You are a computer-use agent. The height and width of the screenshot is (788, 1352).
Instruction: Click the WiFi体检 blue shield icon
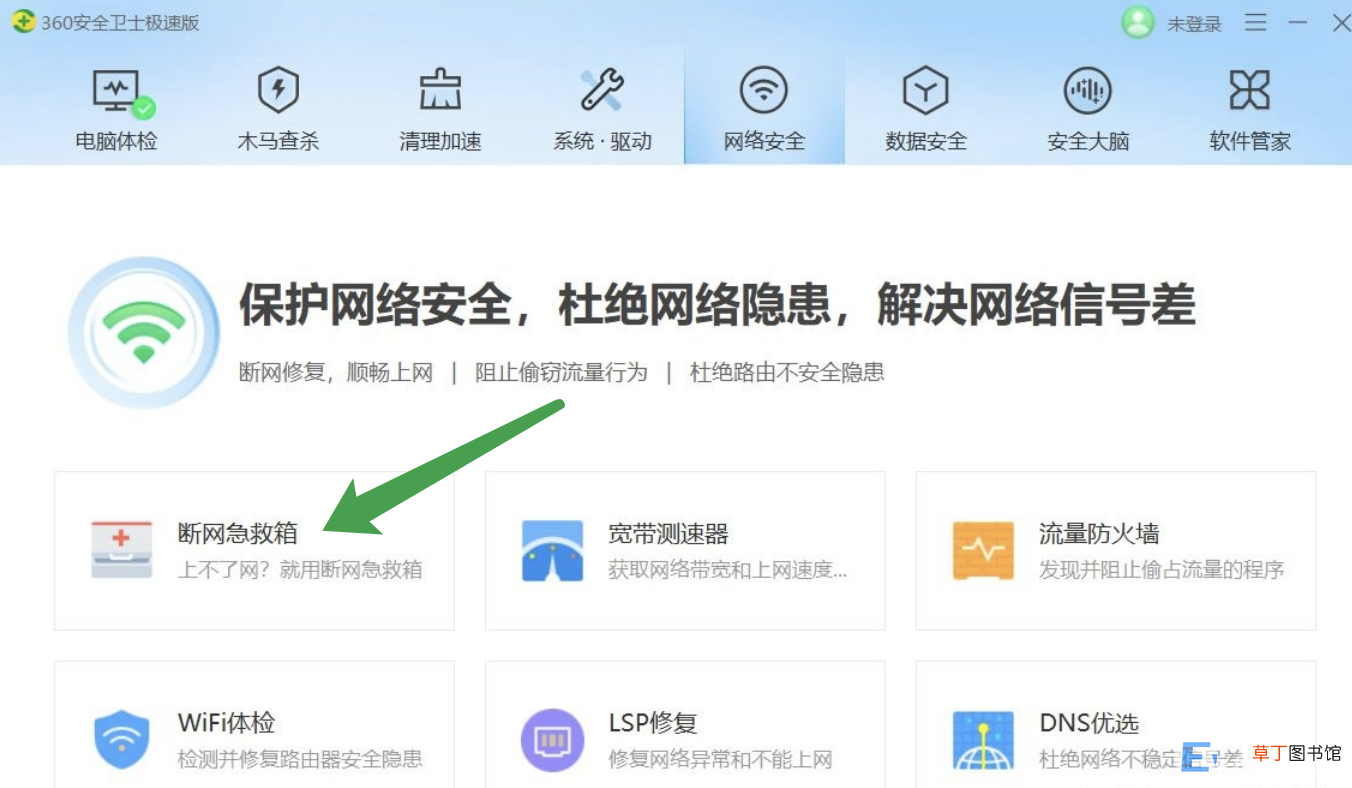121,739
